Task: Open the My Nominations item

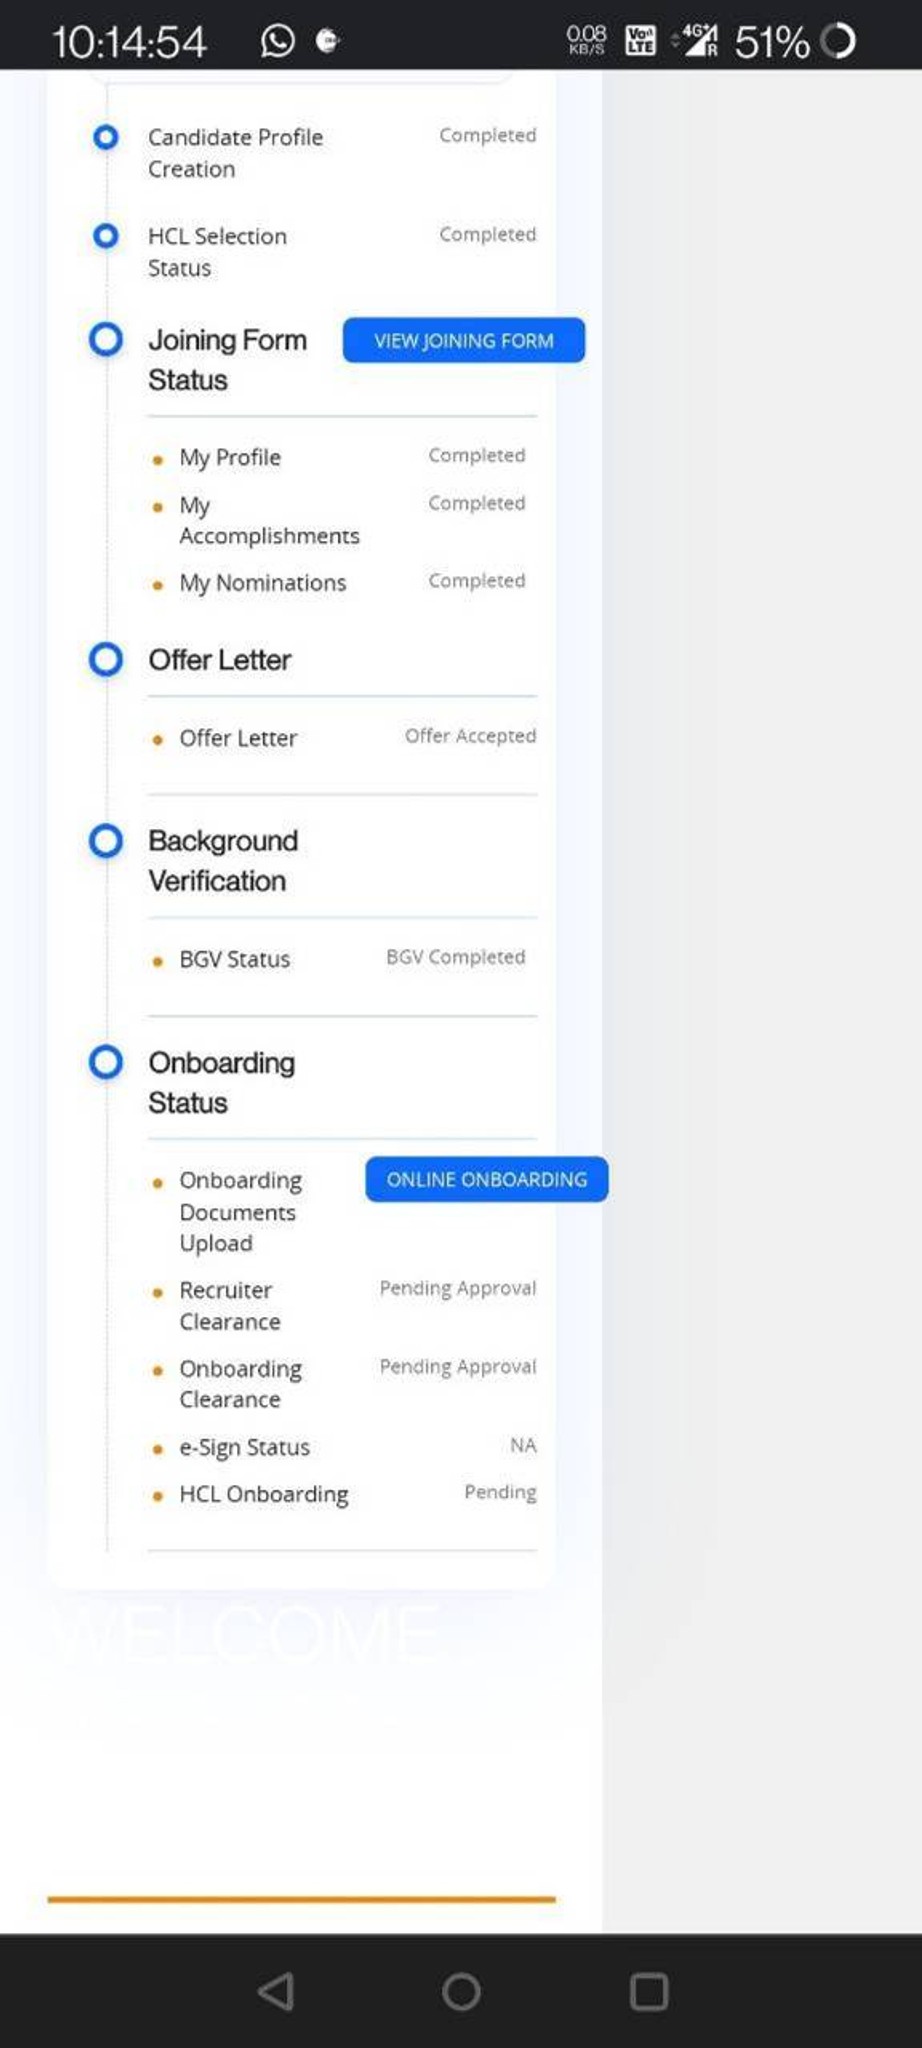Action: (x=262, y=583)
